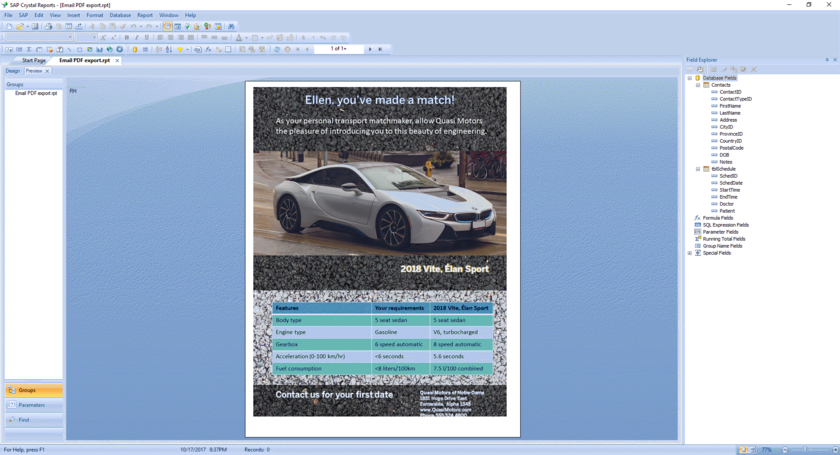The width and height of the screenshot is (840, 455).
Task: Click the Insert Chart icon
Action: (99, 49)
